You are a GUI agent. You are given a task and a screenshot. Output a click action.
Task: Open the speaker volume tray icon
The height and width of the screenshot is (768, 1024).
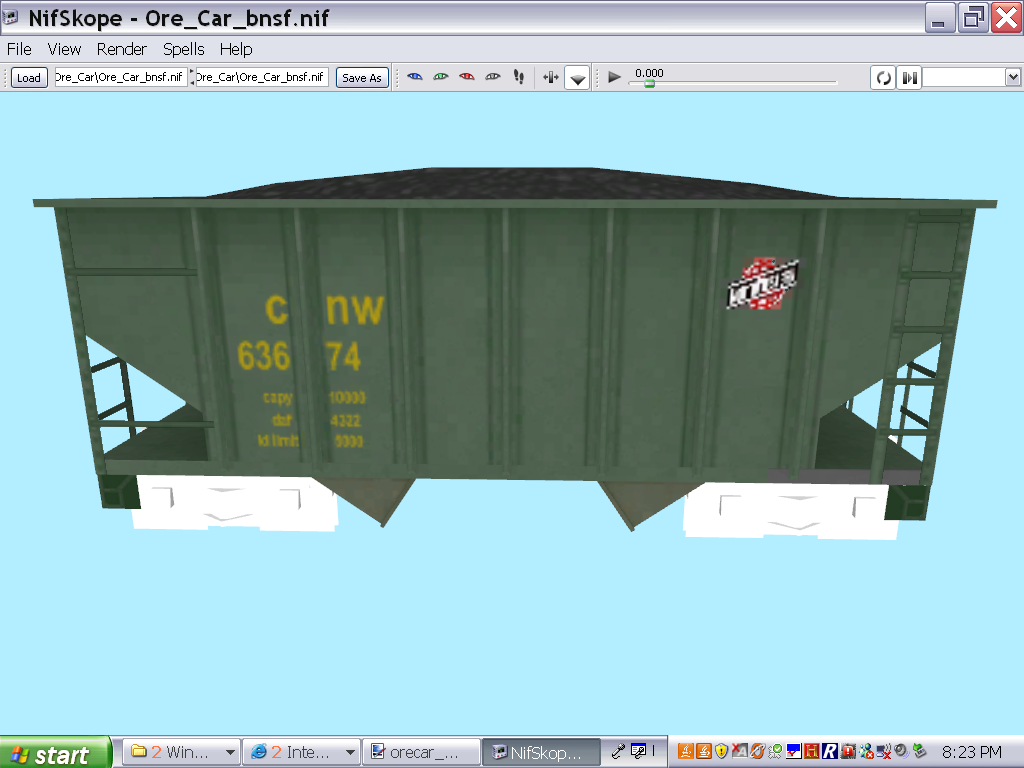(x=902, y=752)
